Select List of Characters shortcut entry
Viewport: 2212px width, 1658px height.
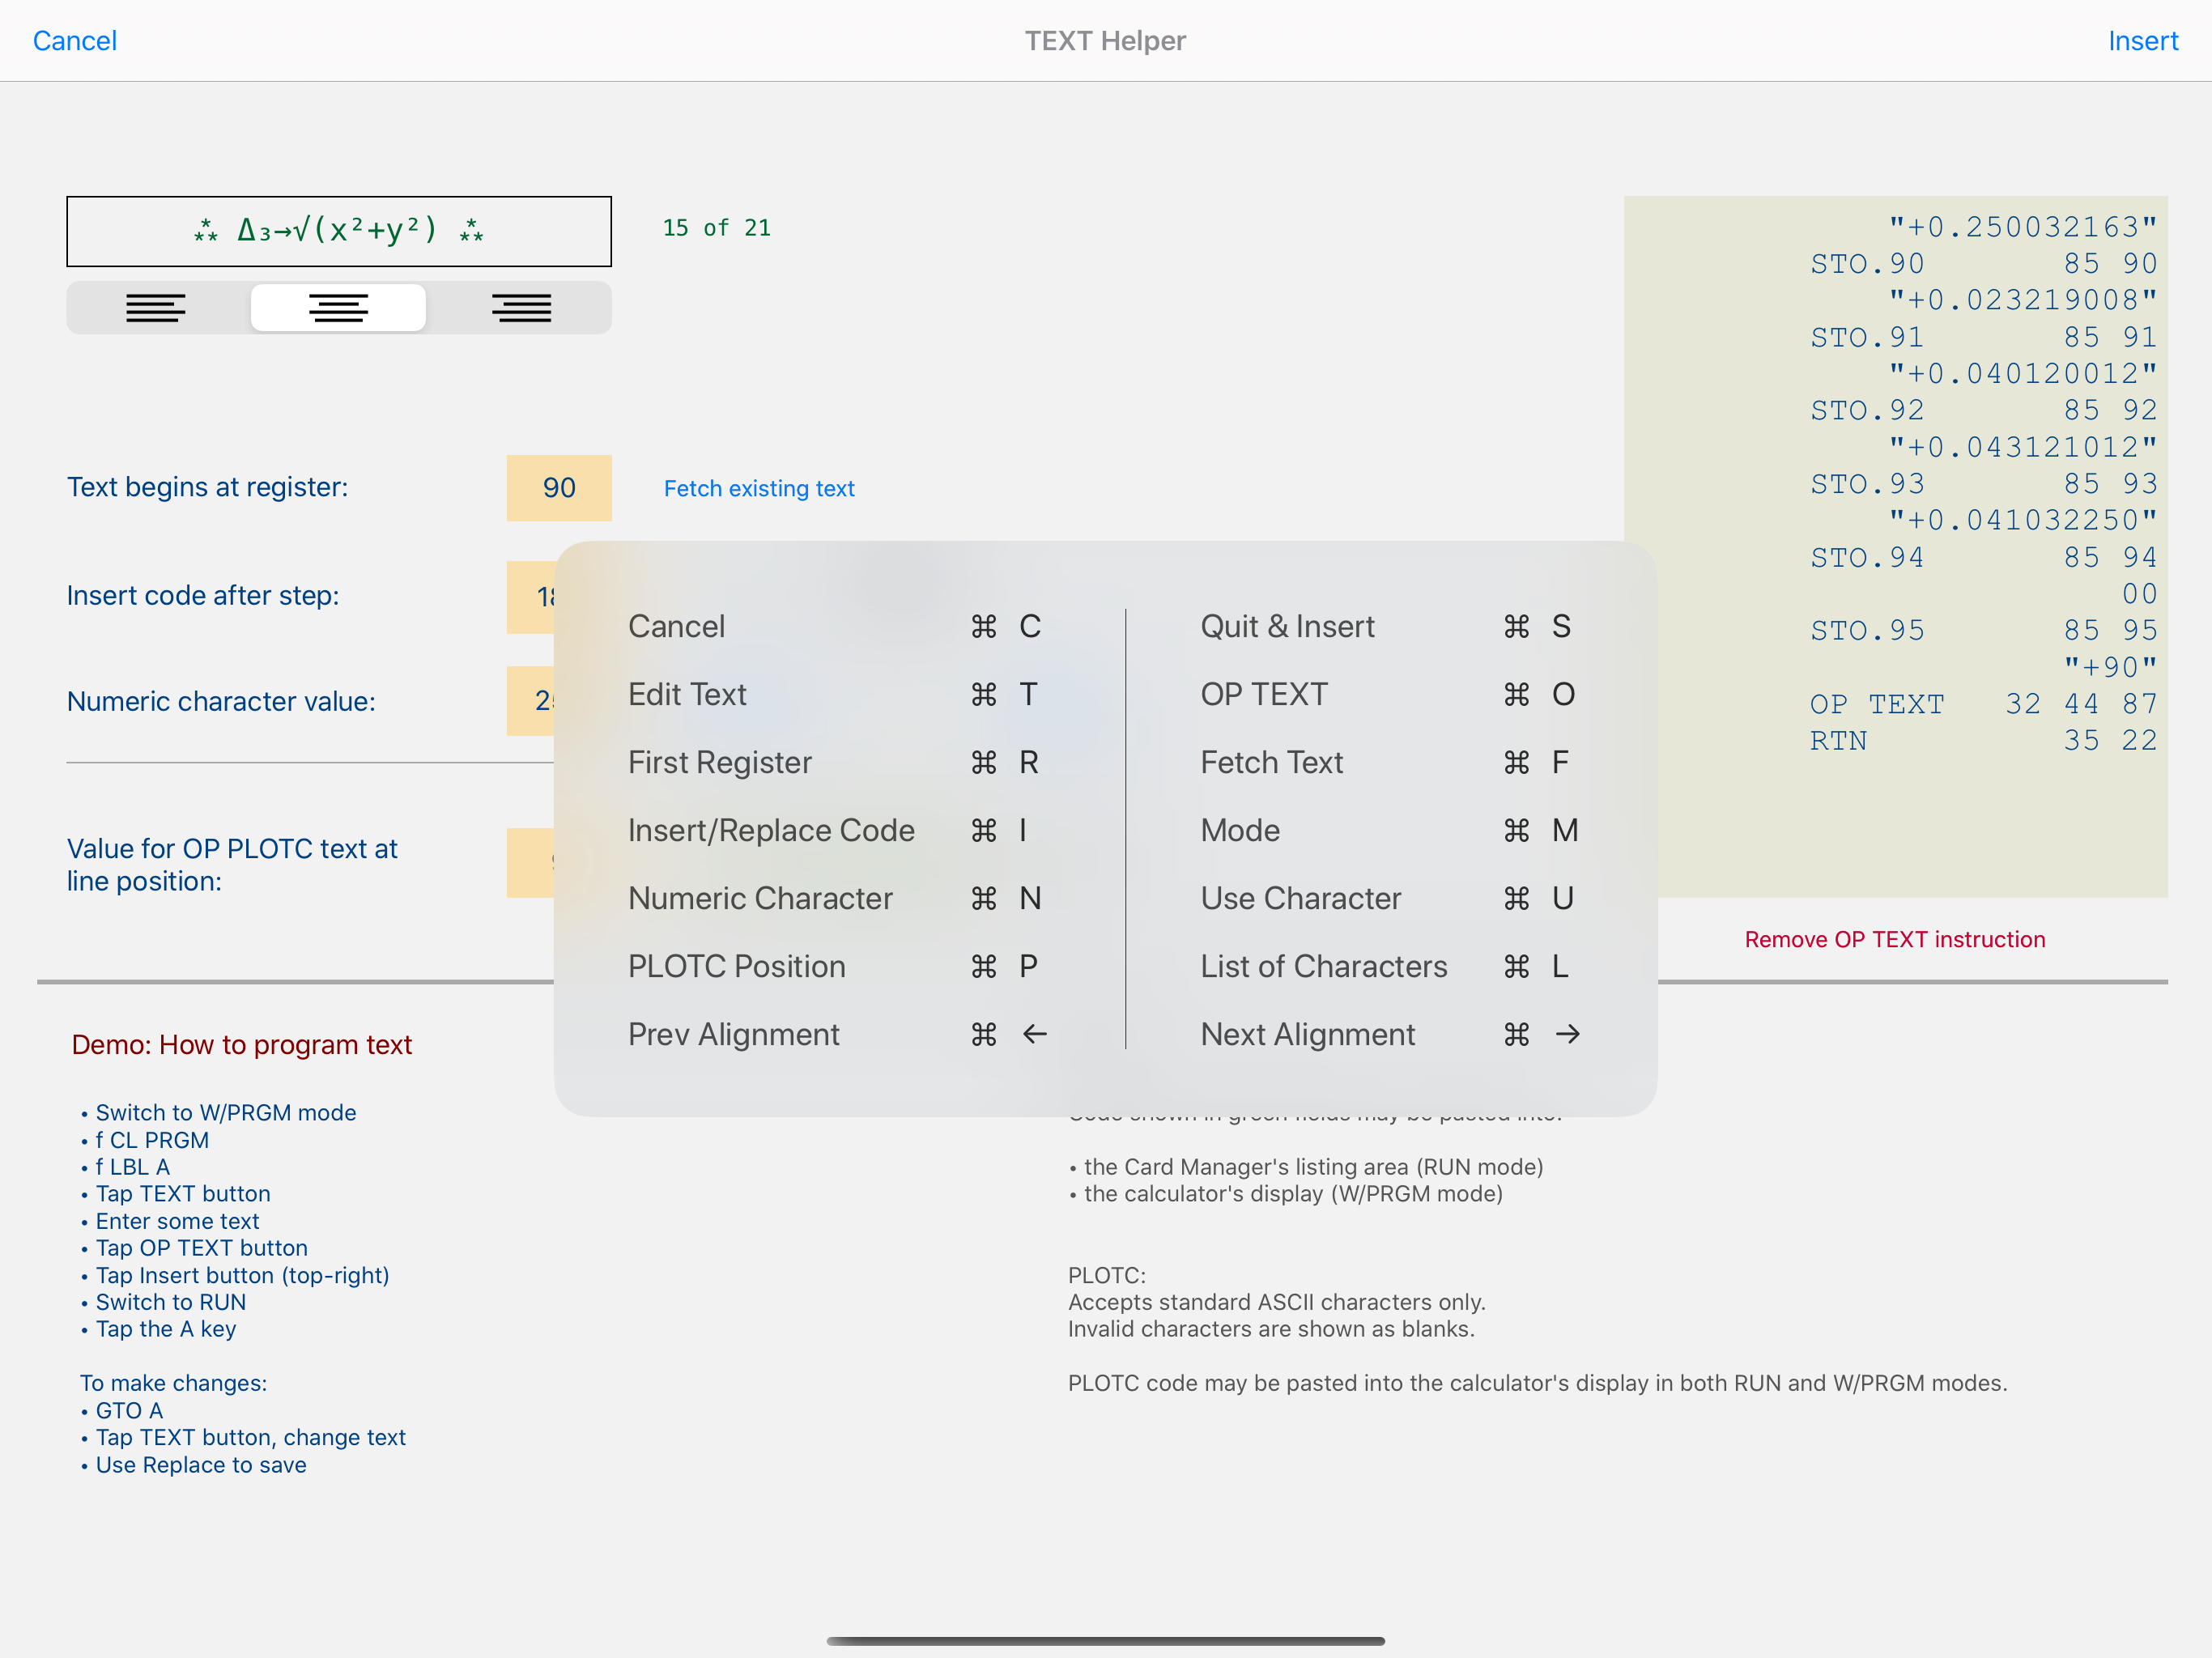point(1323,966)
